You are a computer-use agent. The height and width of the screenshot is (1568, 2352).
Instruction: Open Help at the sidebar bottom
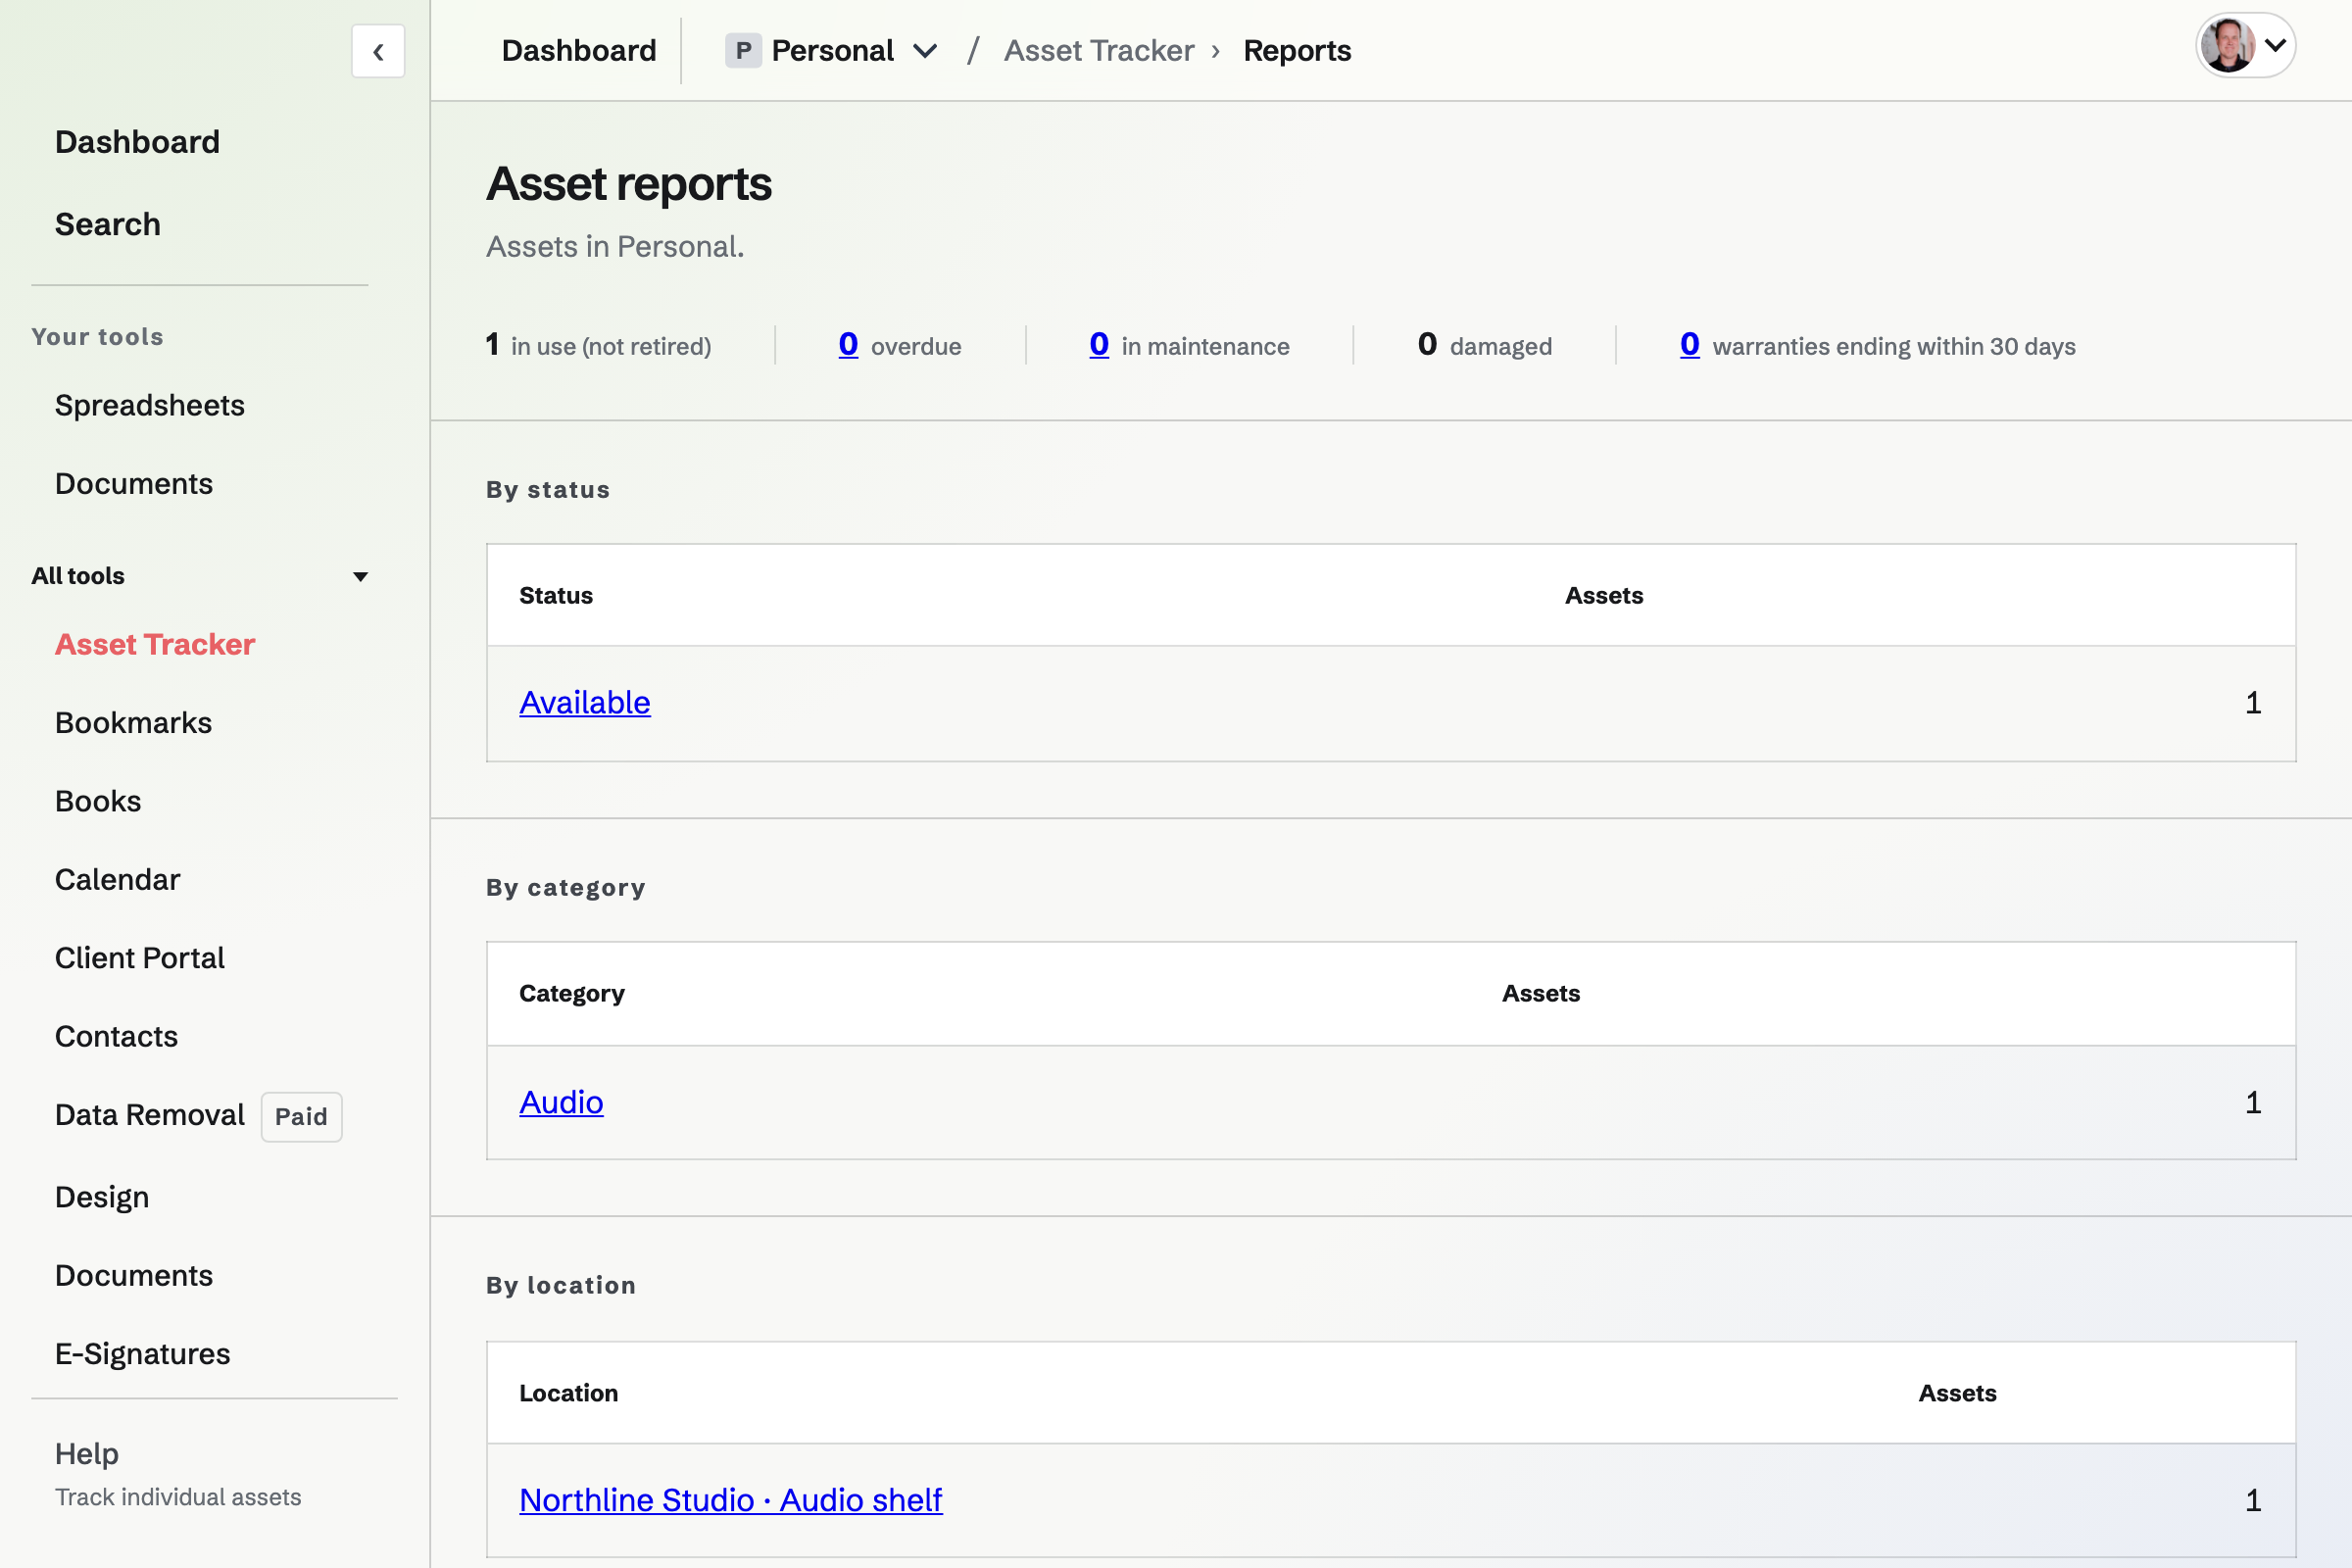pos(87,1453)
